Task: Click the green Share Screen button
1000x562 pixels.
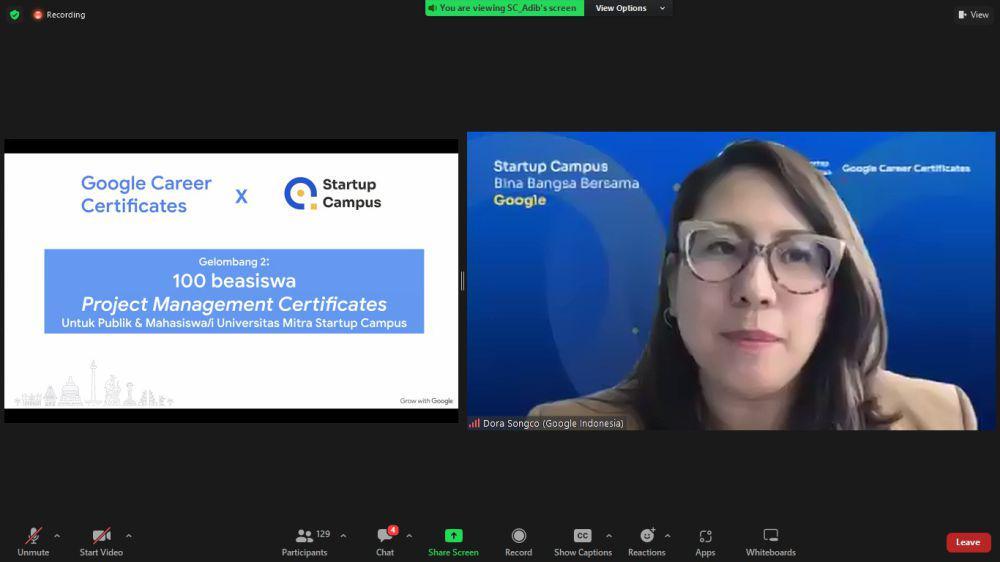Action: point(453,542)
